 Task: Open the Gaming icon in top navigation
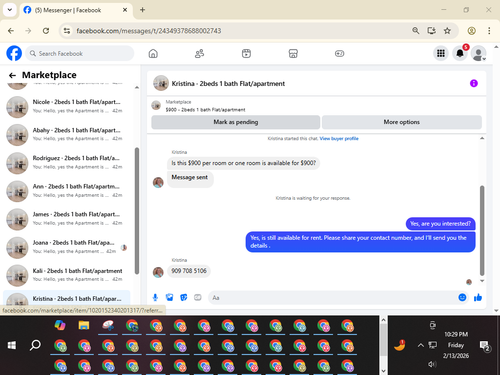click(x=339, y=53)
